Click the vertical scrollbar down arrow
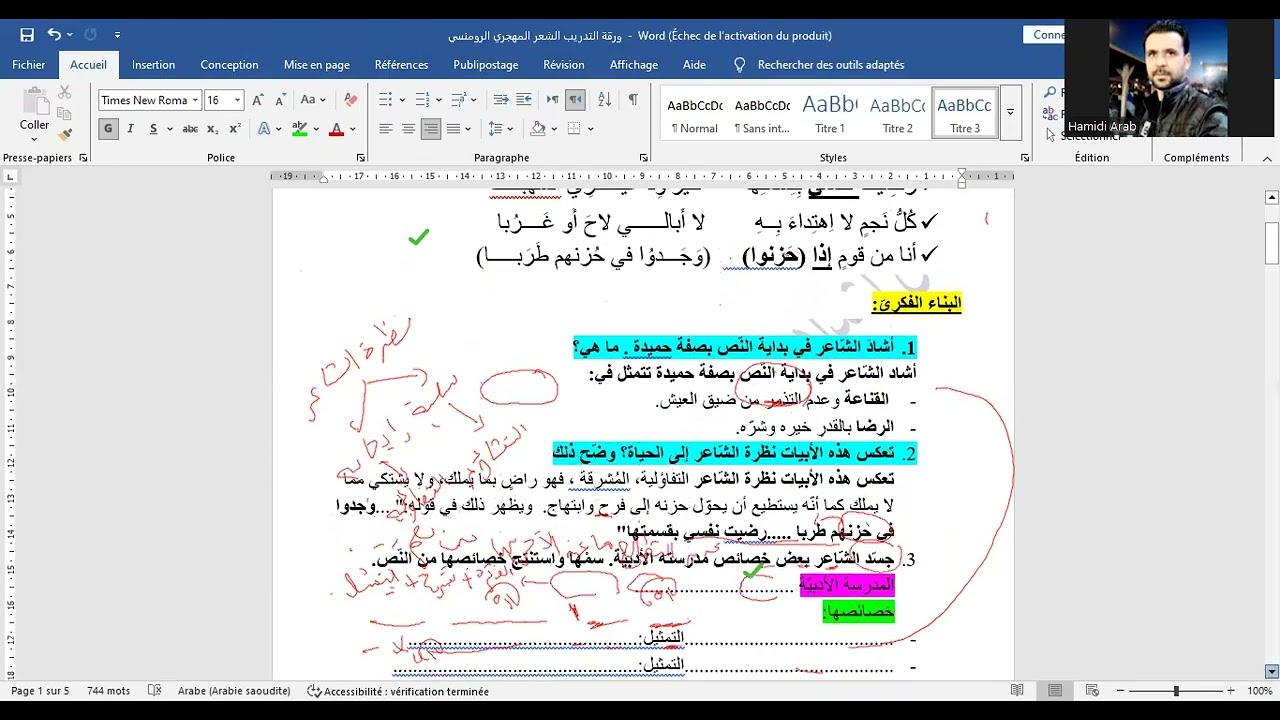The image size is (1280, 720). coord(1272,671)
